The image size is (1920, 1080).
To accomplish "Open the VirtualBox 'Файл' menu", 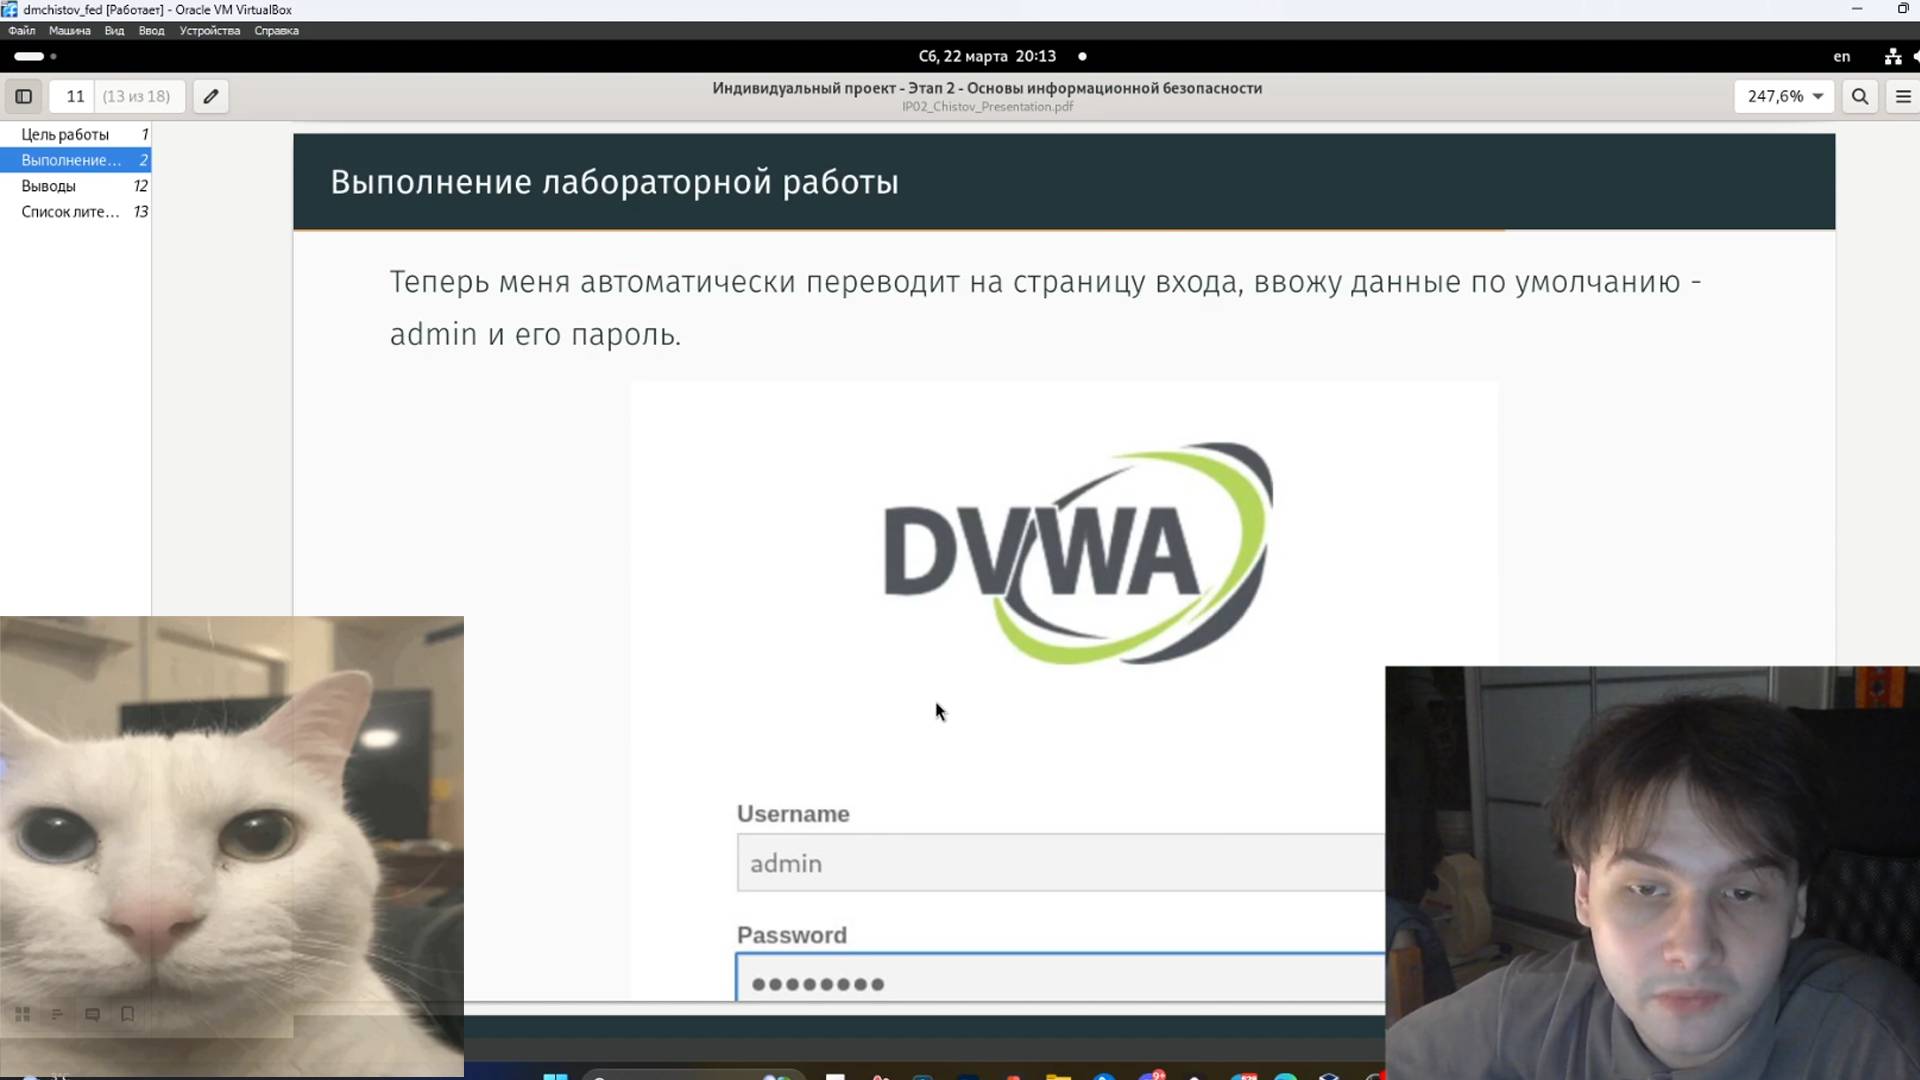I will (x=21, y=31).
